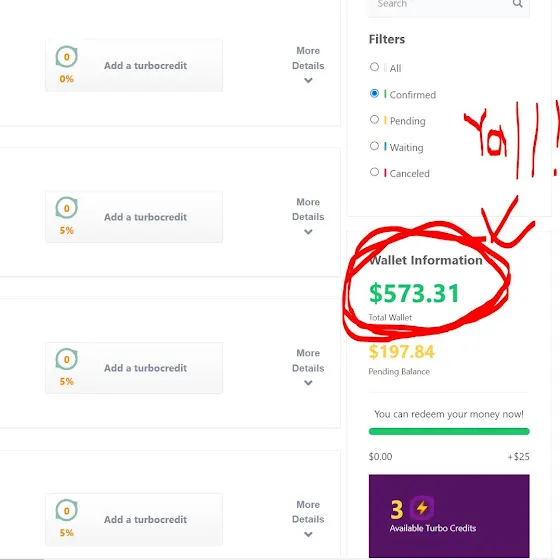Select the Waiting filter radio button
The image size is (560, 560).
point(374,146)
